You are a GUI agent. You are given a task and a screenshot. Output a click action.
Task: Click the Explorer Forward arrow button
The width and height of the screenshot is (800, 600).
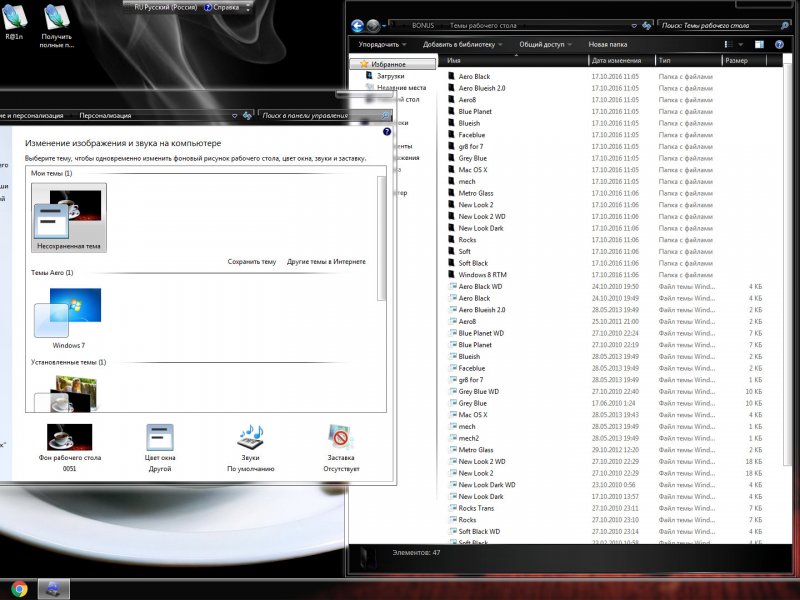[373, 26]
